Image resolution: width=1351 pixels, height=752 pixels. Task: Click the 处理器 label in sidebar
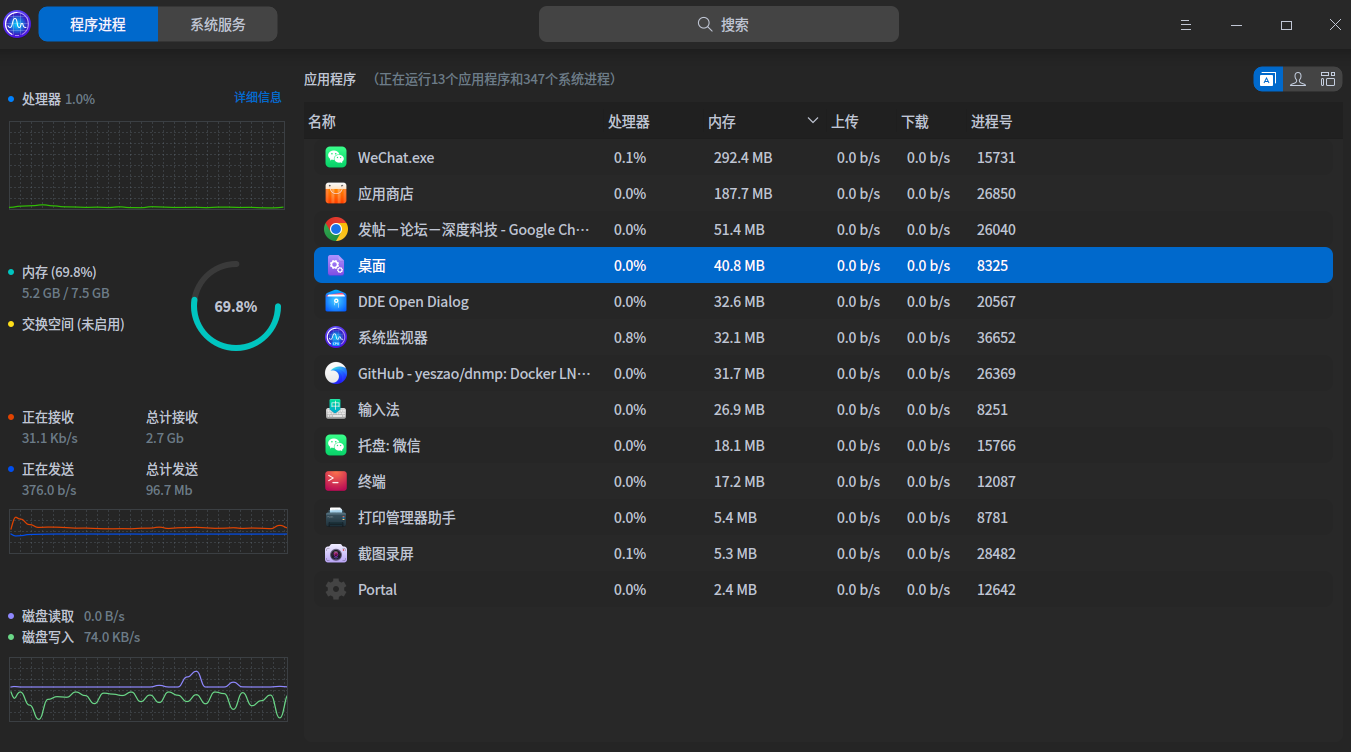tap(41, 99)
